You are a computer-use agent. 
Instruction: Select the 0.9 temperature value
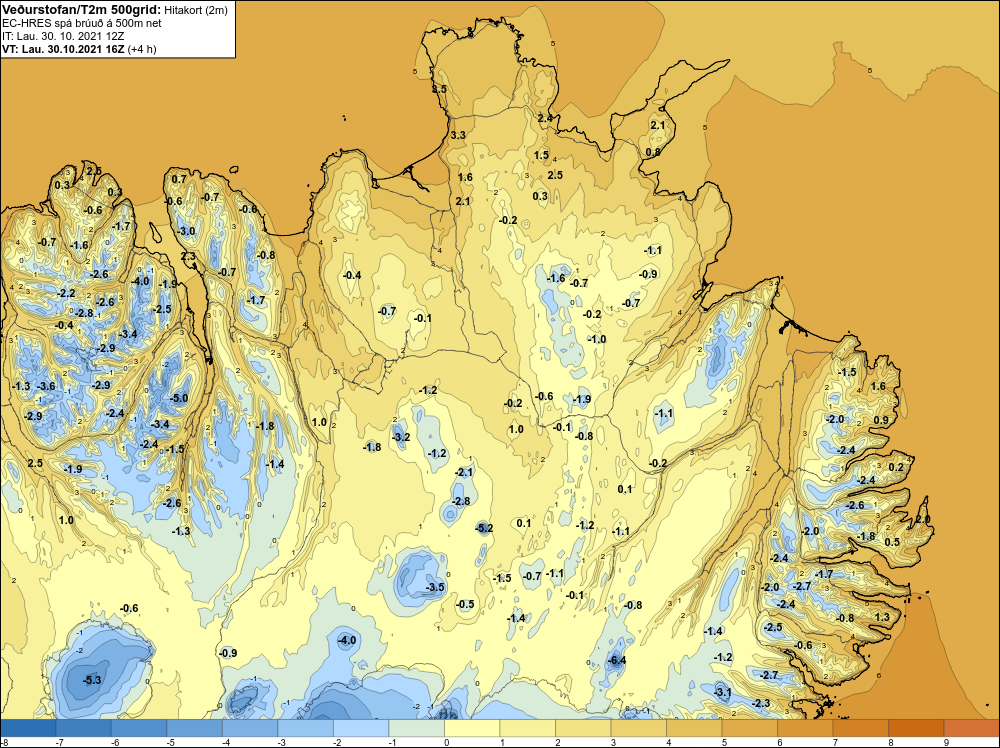click(881, 420)
